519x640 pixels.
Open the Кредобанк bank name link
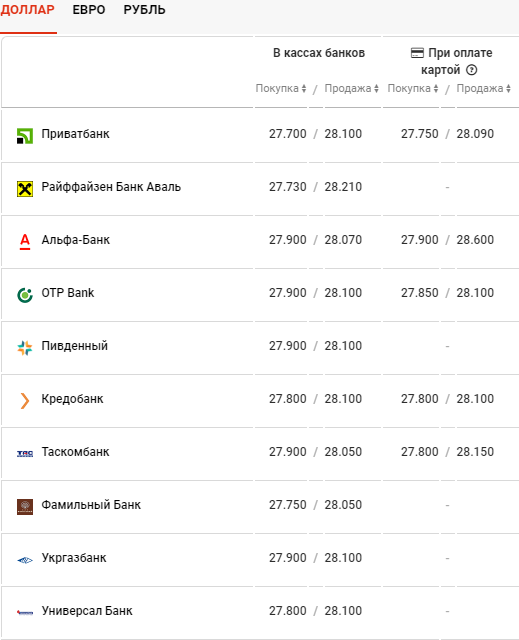coord(72,399)
